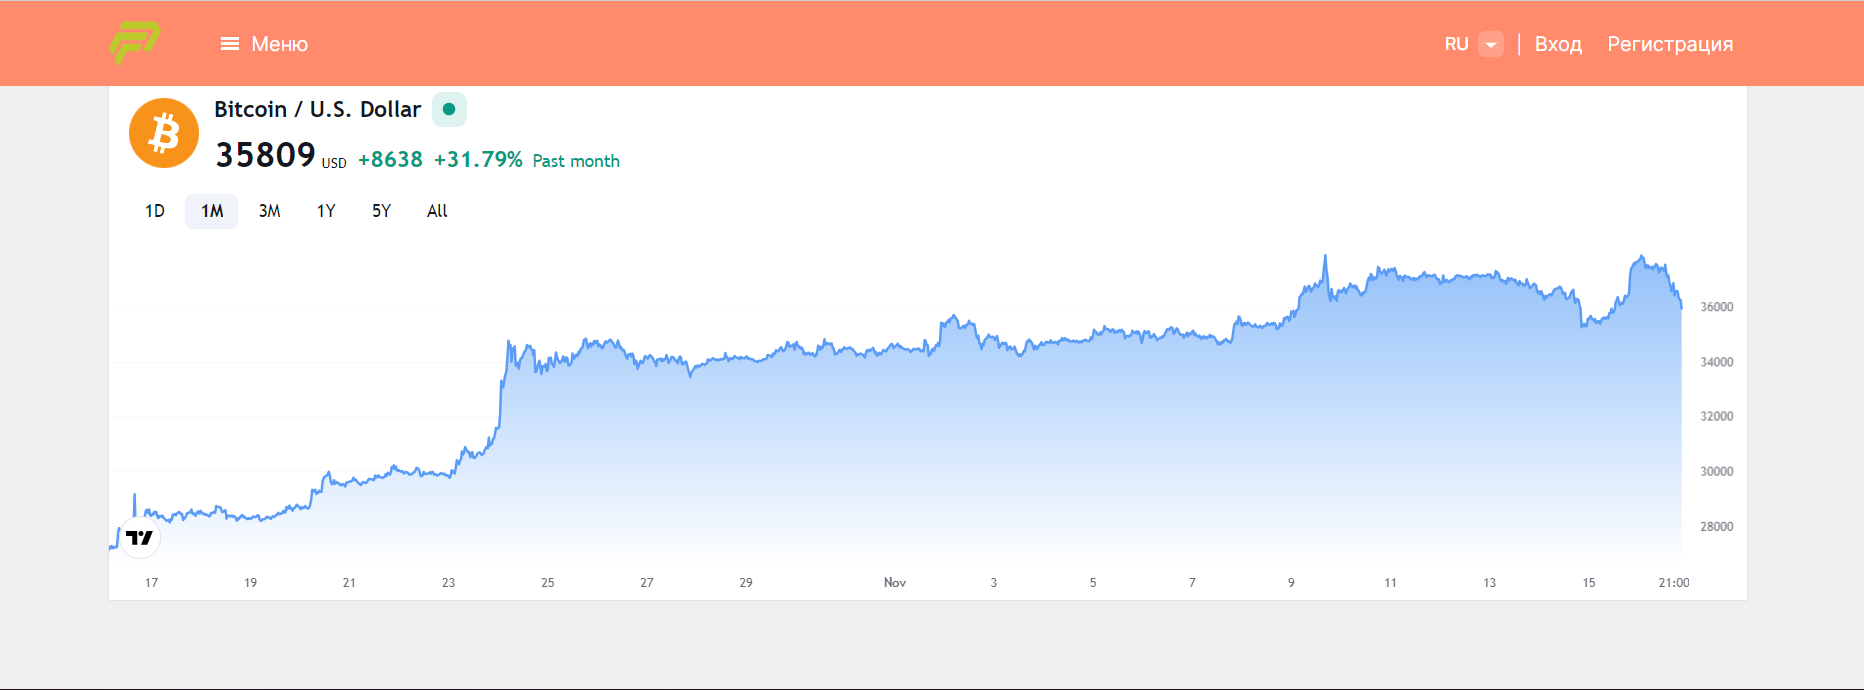Screen dimensions: 1864x690
Task: Click the Вход login link
Action: coord(1558,44)
